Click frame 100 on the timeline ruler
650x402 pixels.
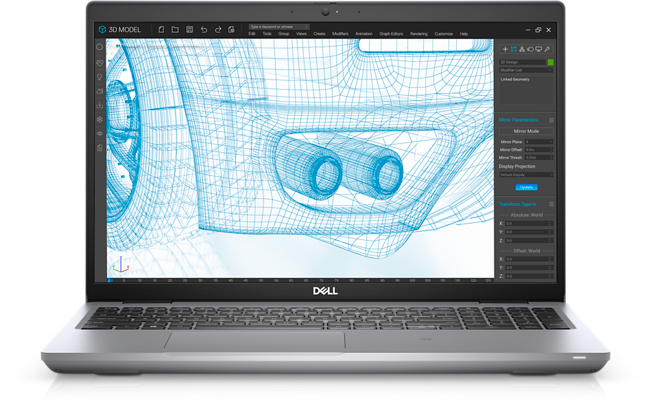tap(412, 281)
